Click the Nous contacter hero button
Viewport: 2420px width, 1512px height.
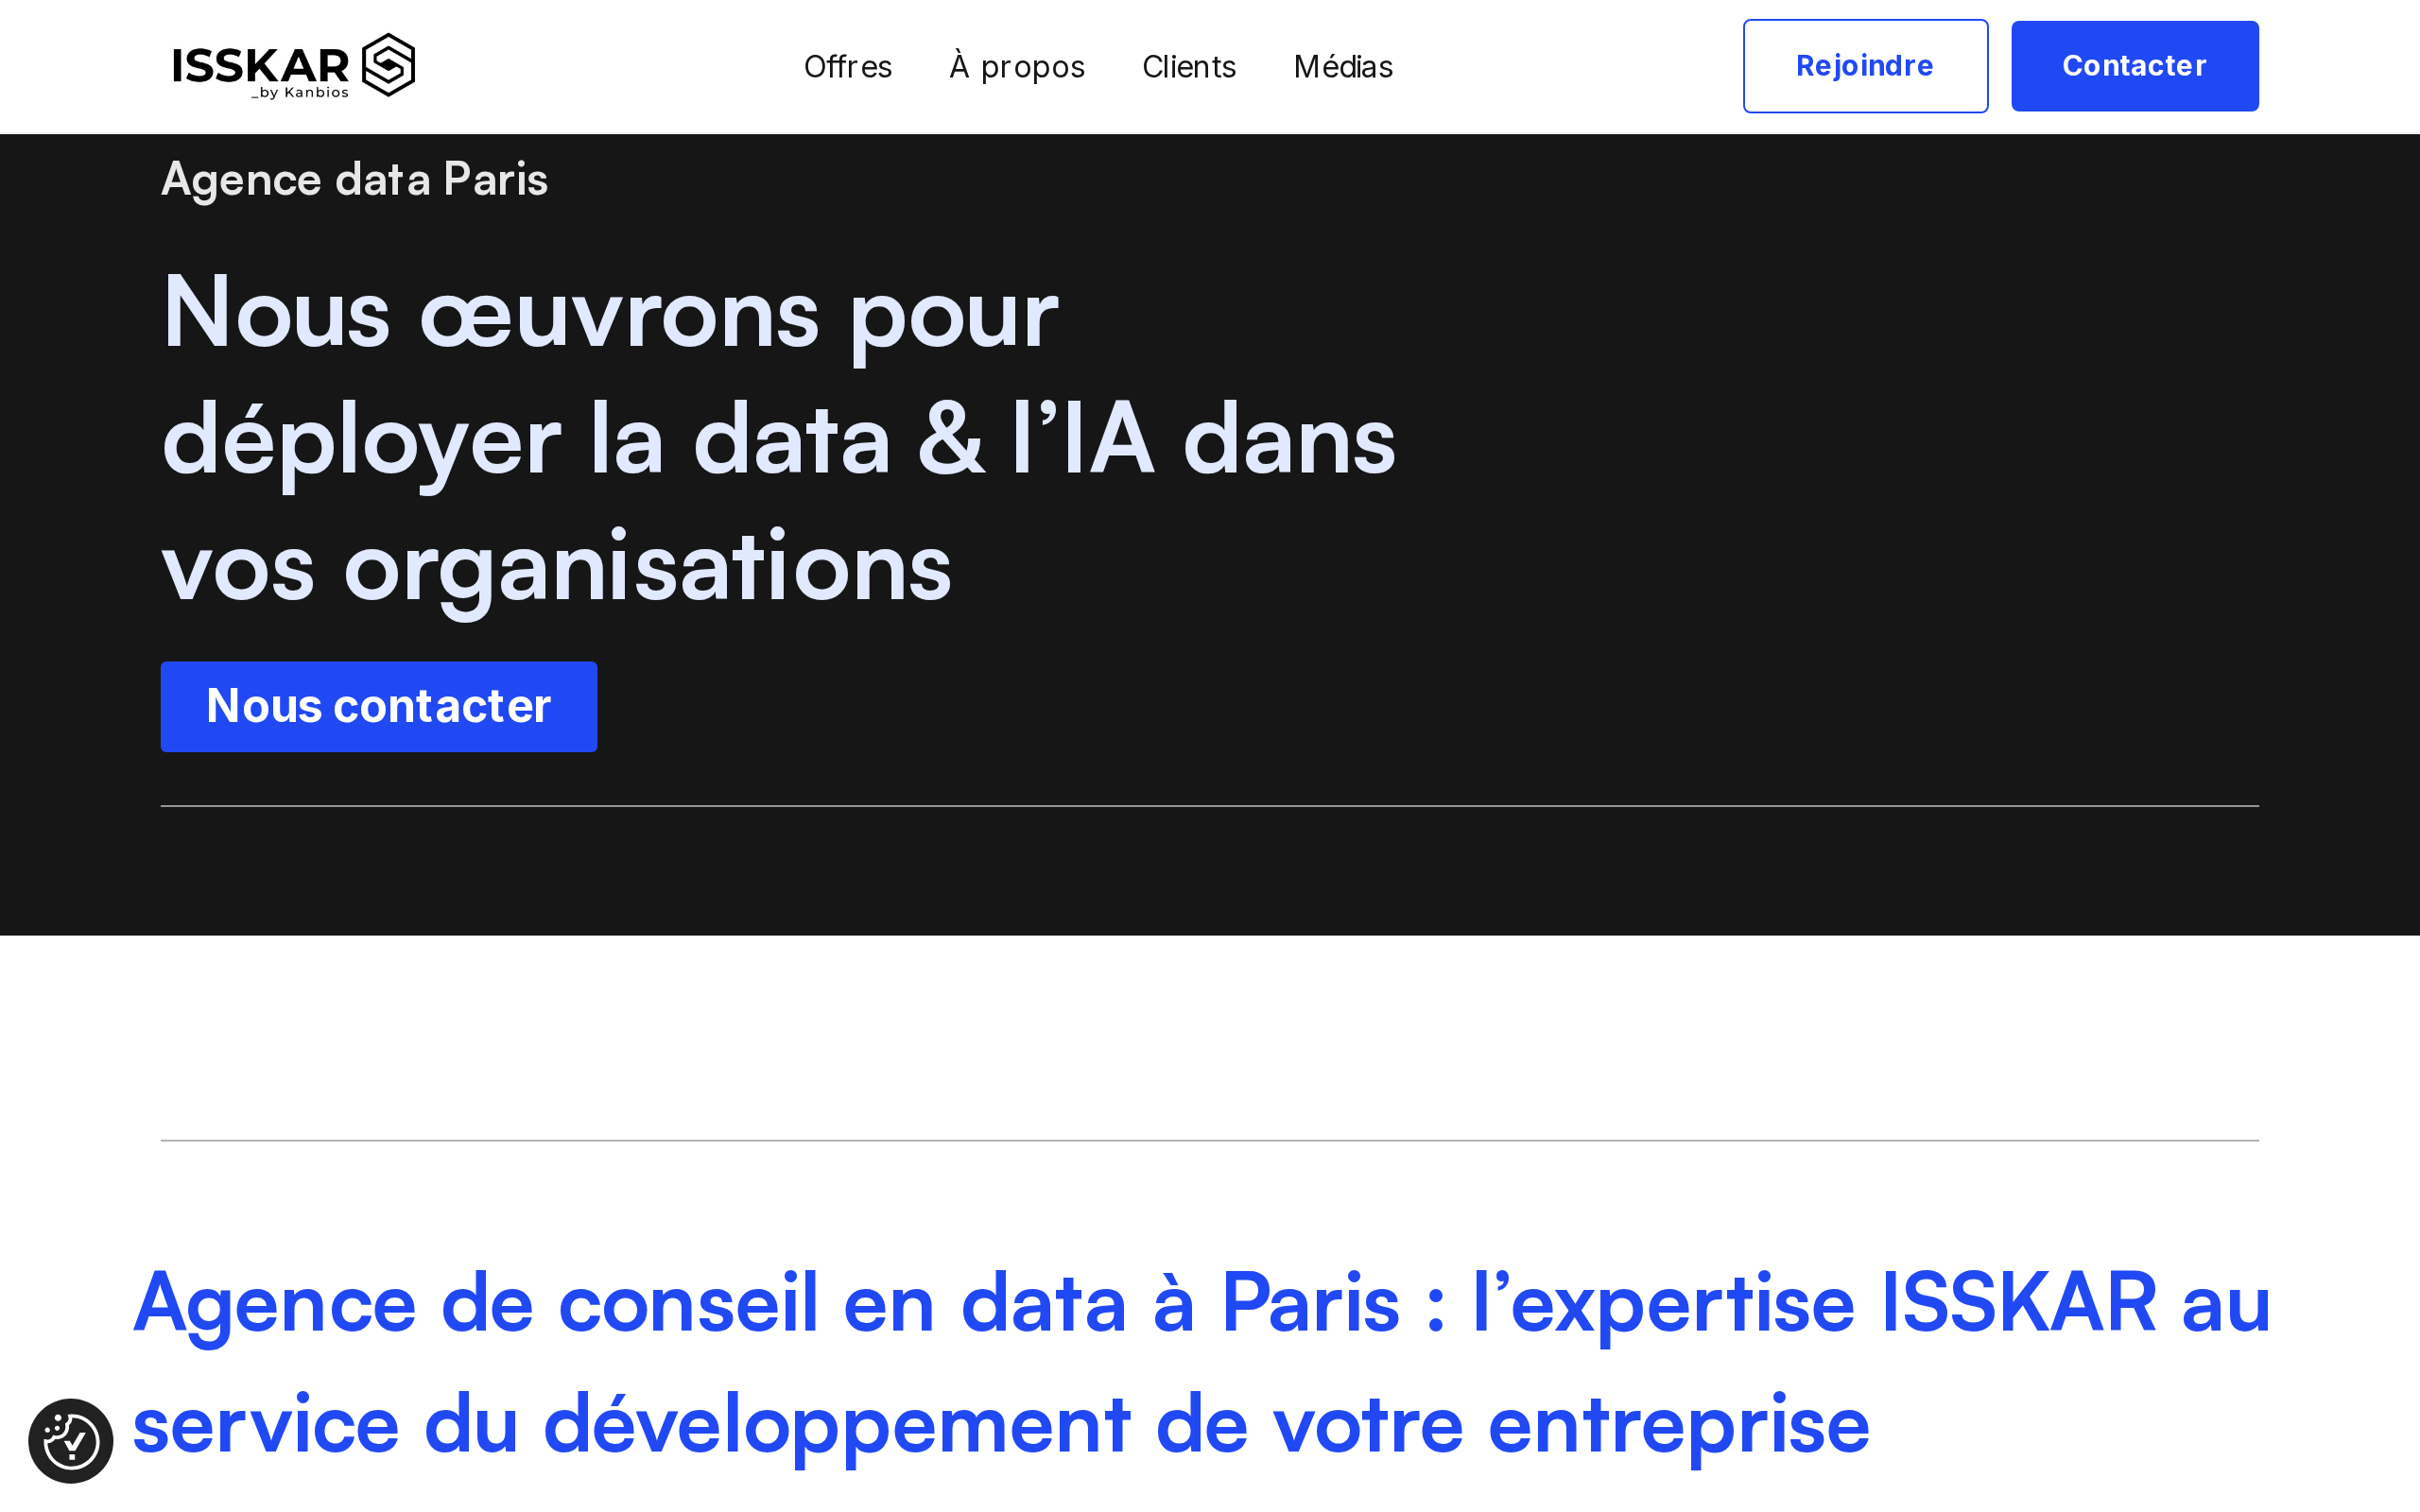click(379, 706)
